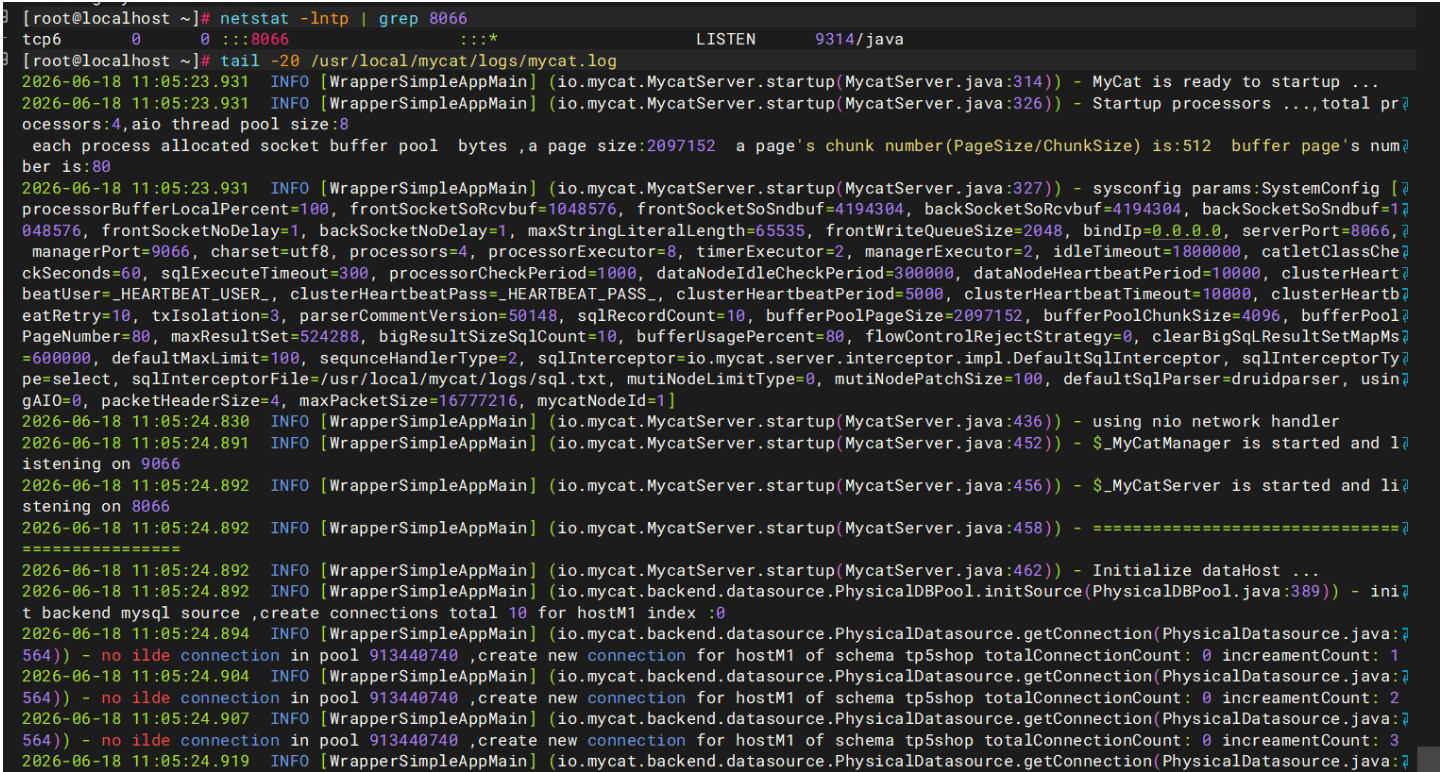Select the 'tcp6' protocol entry

point(41,39)
